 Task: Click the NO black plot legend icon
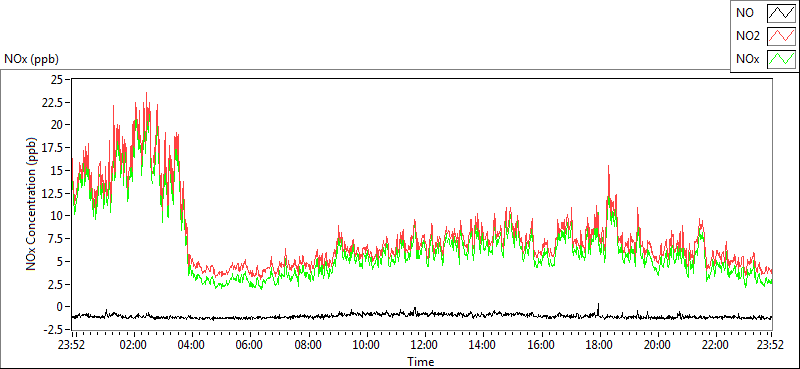point(782,13)
